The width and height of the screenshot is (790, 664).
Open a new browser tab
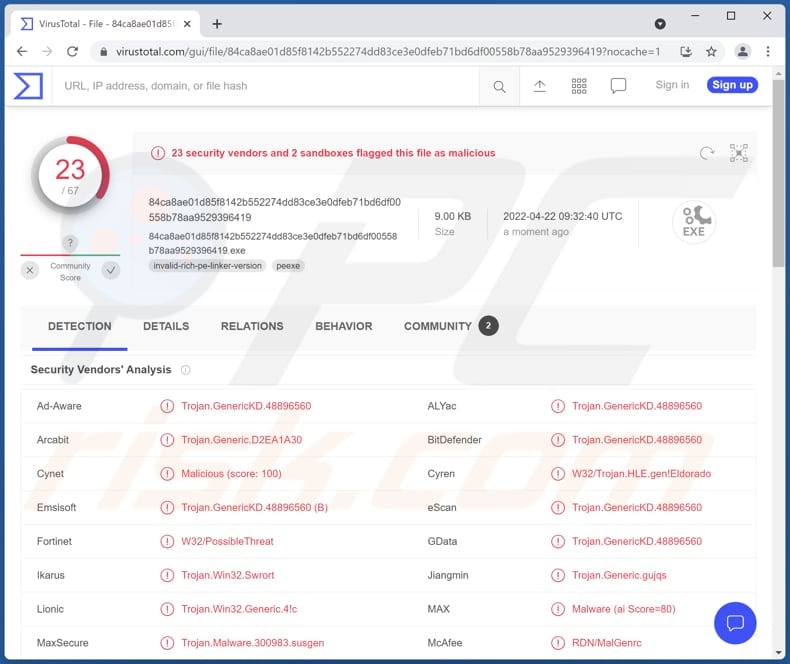tap(217, 24)
